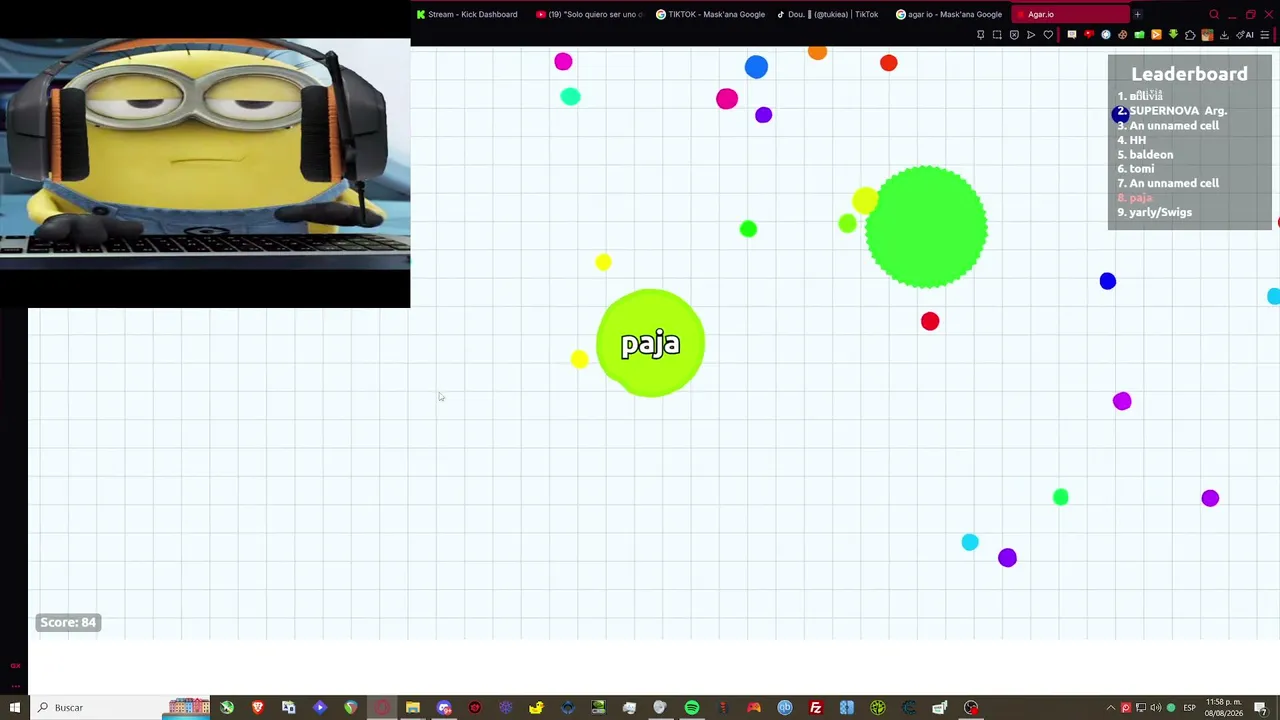Select the active Agar.io tab
Image resolution: width=1280 pixels, height=720 pixels.
tap(1070, 14)
